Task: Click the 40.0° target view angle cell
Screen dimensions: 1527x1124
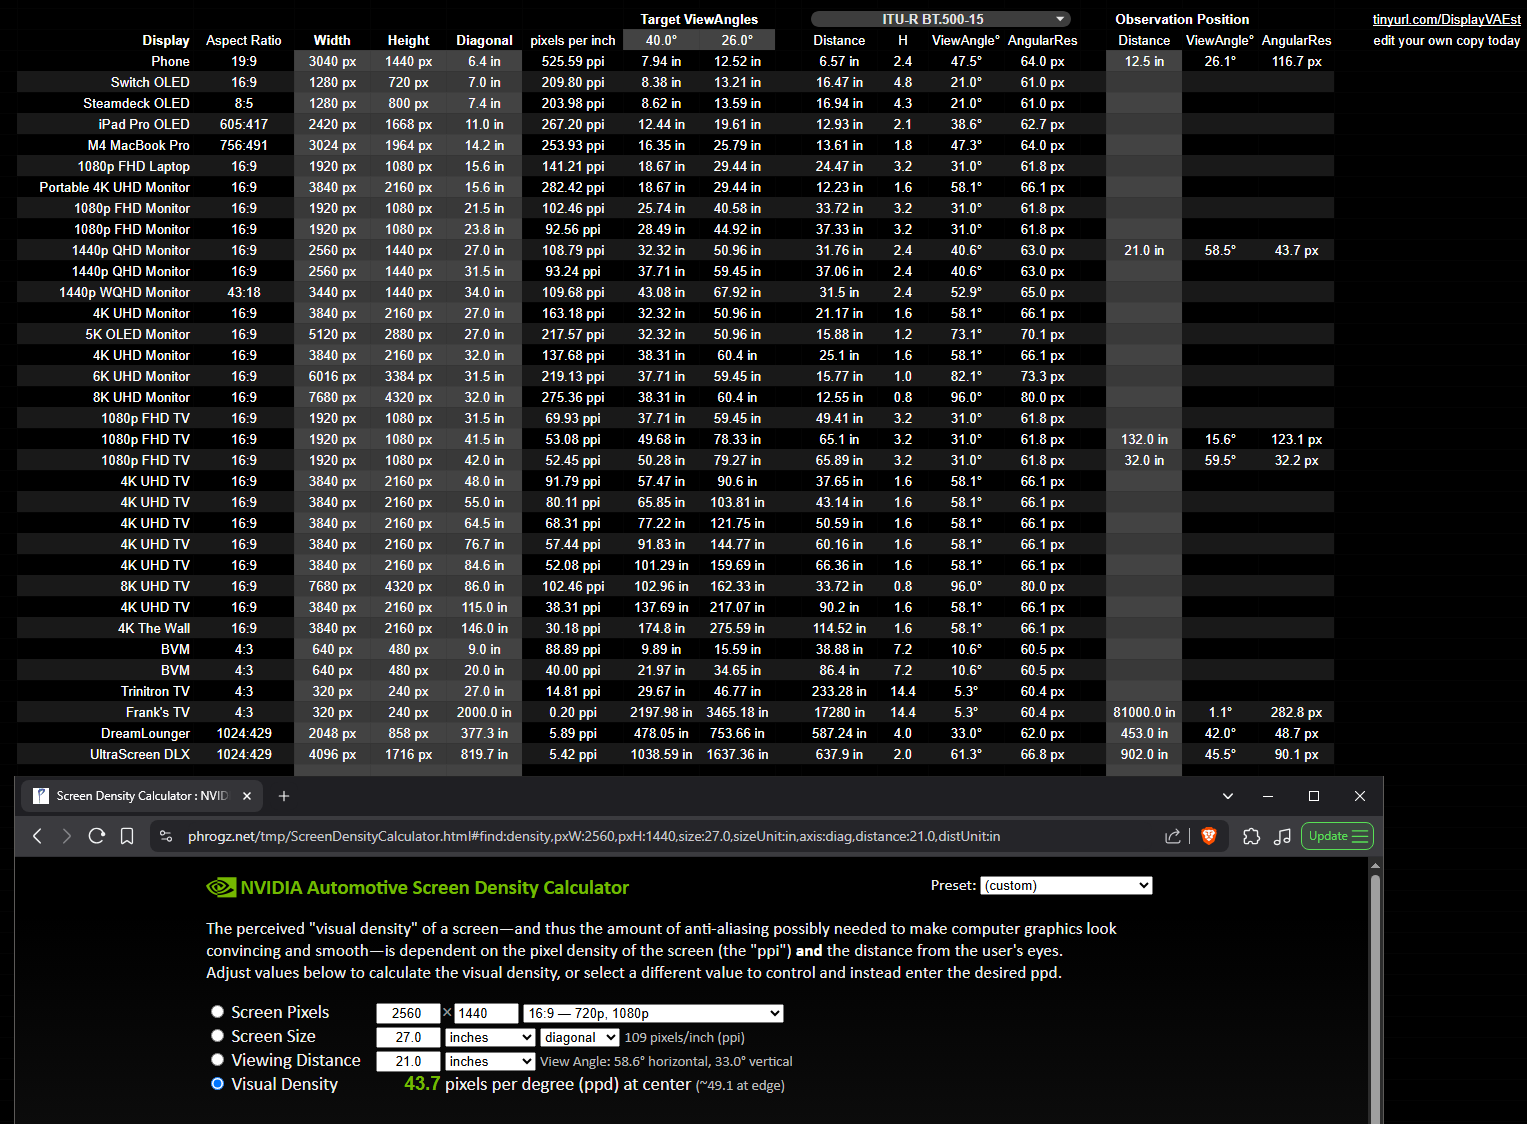Action: (x=661, y=40)
